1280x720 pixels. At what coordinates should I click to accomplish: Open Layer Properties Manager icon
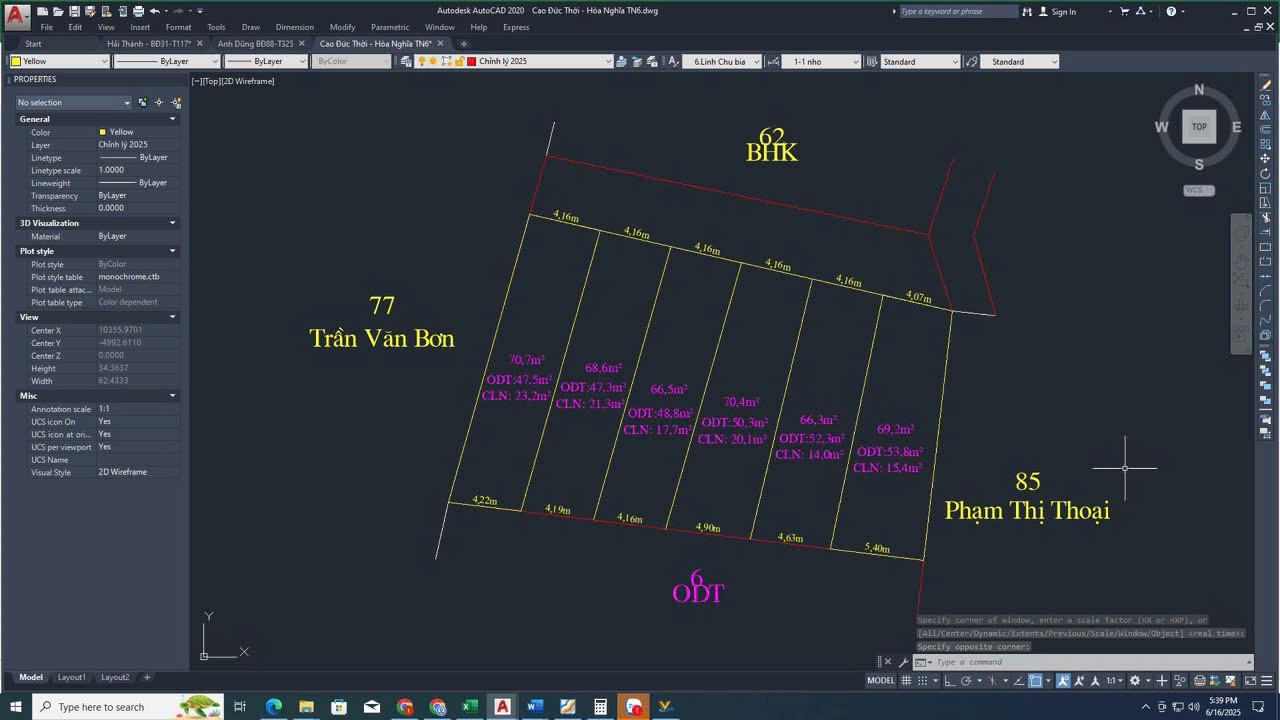(x=406, y=62)
